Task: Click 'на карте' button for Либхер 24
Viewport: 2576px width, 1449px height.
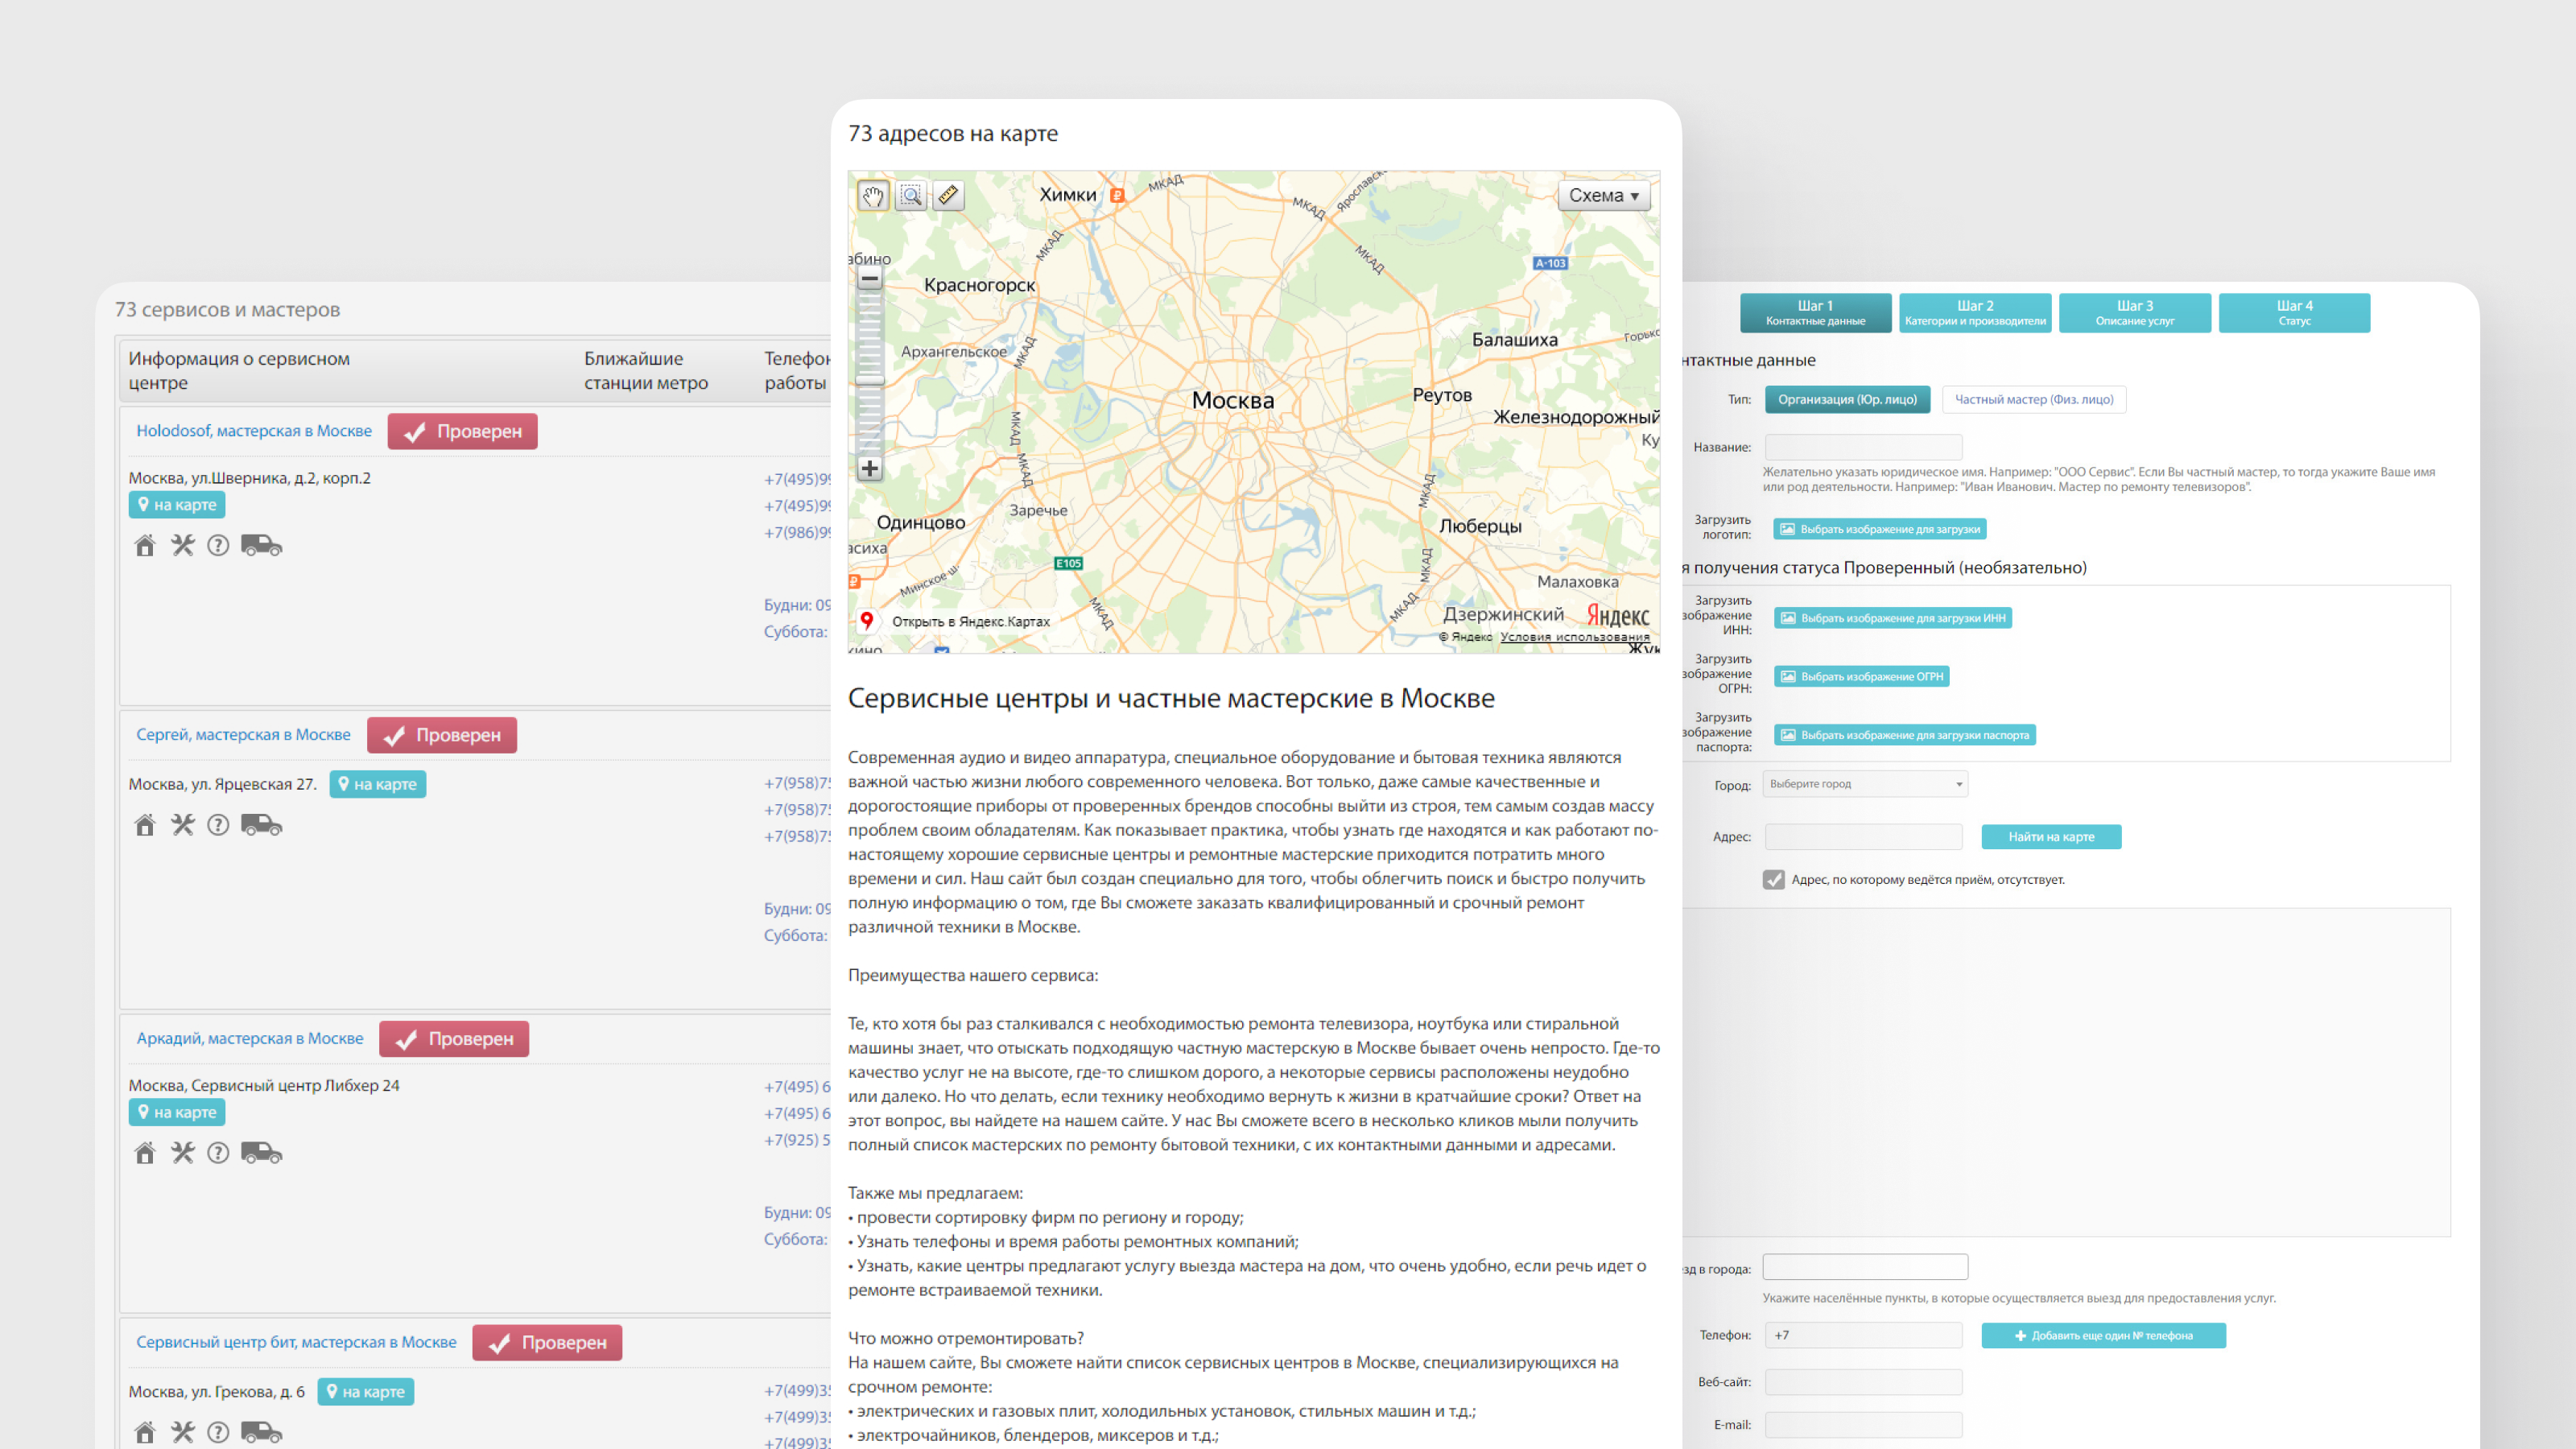Action: pos(177,1112)
